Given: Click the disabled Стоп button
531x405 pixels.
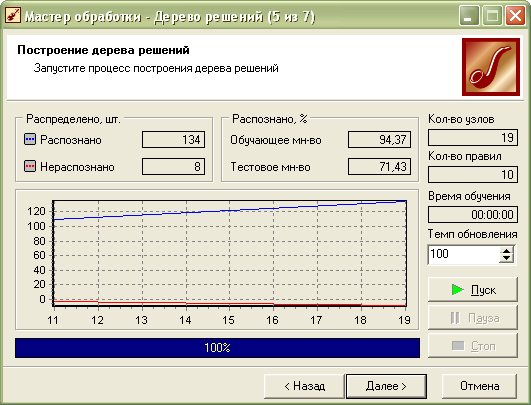Looking at the screenshot, I should (473, 346).
